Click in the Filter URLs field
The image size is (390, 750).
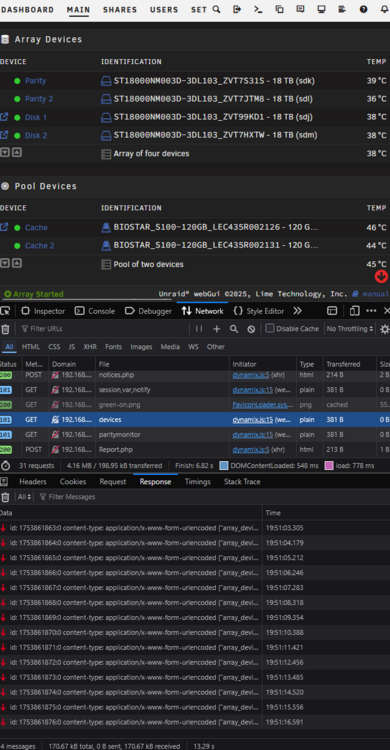[105, 329]
